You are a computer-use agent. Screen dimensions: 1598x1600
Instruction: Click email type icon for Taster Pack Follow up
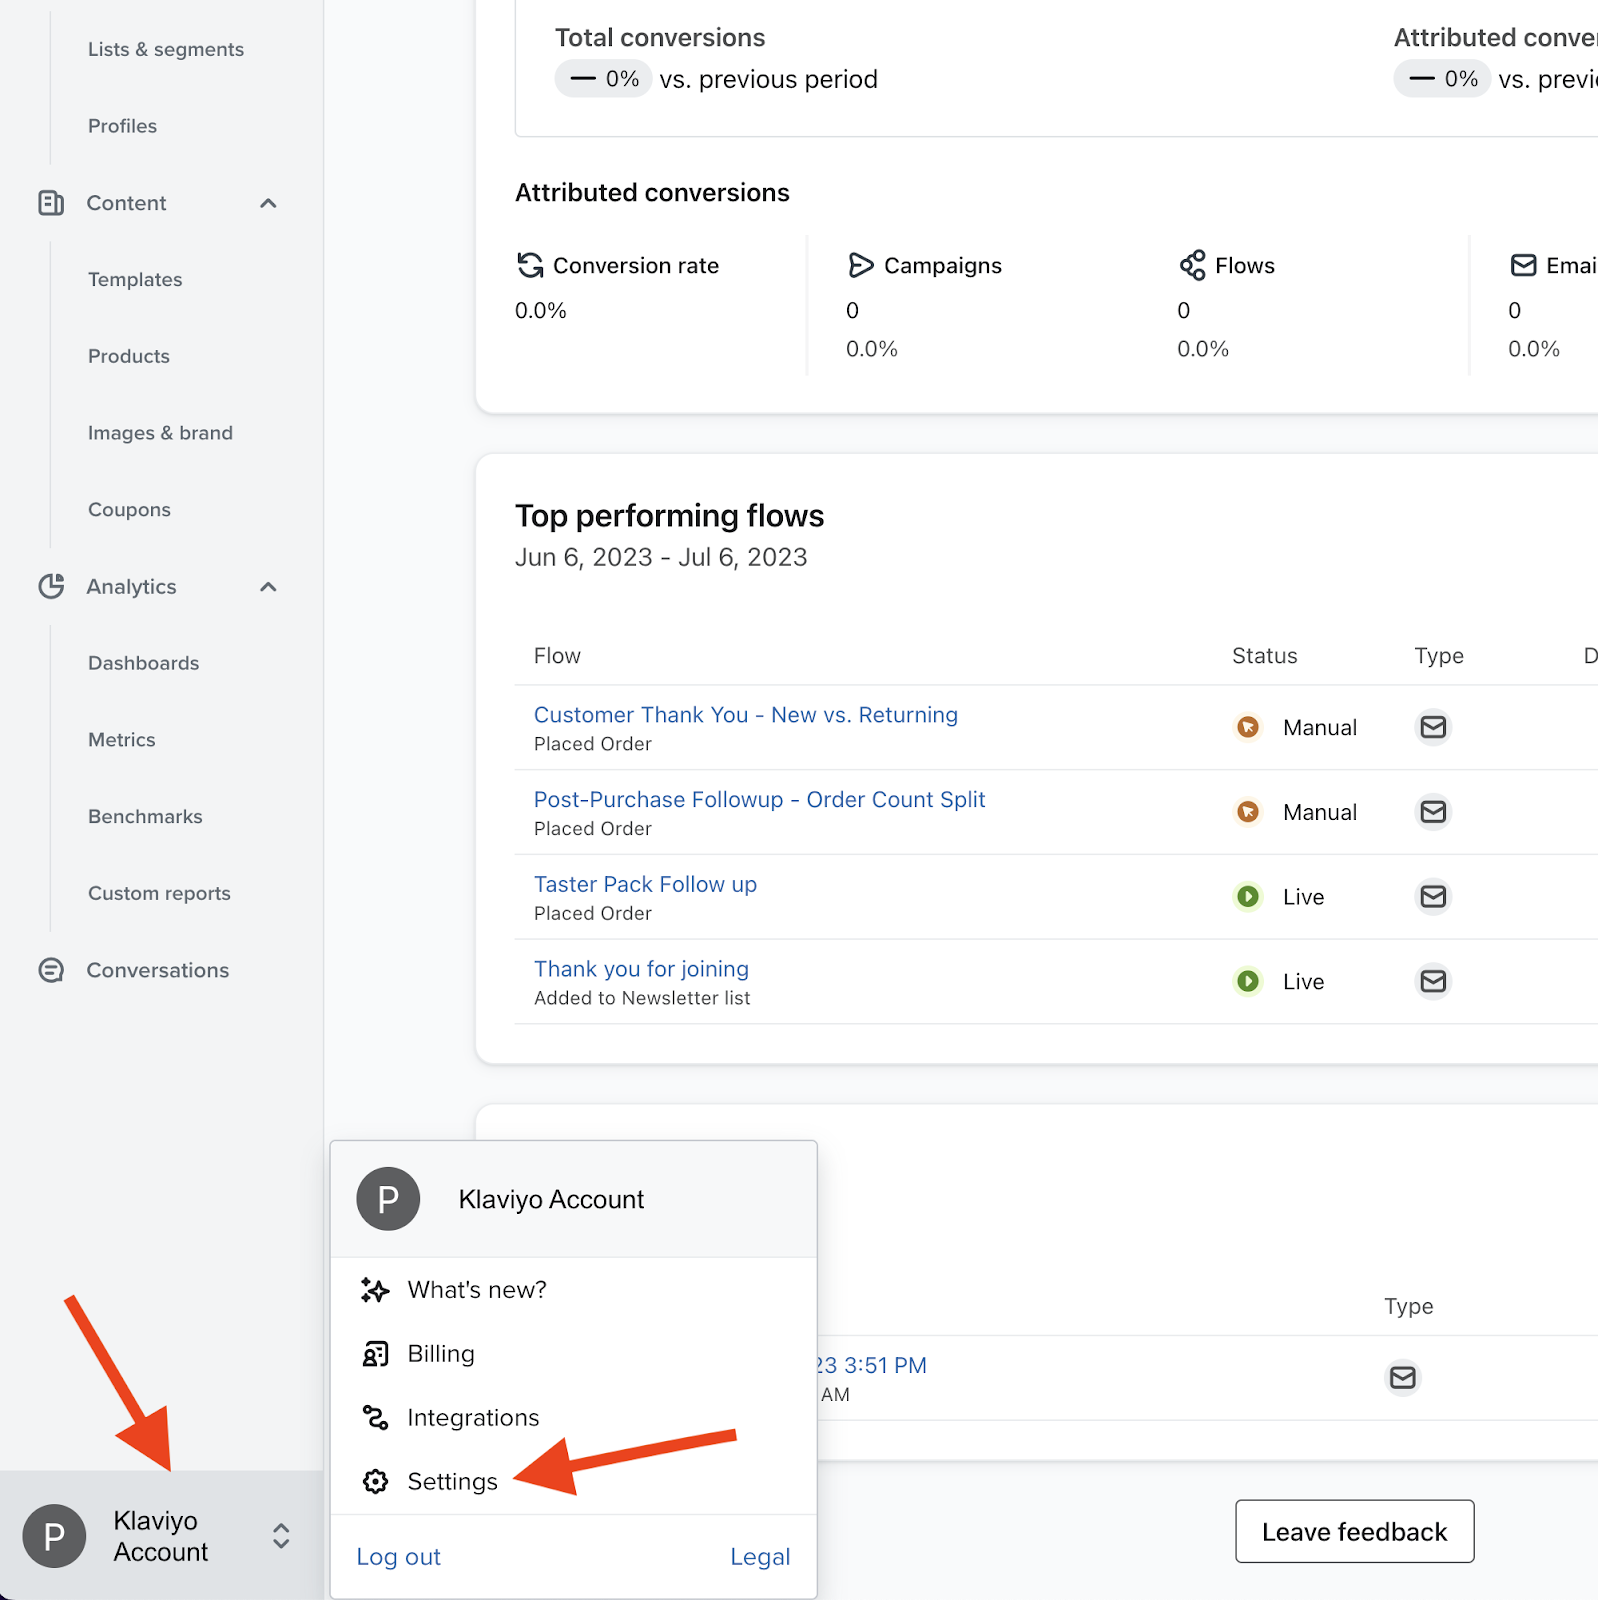point(1433,897)
